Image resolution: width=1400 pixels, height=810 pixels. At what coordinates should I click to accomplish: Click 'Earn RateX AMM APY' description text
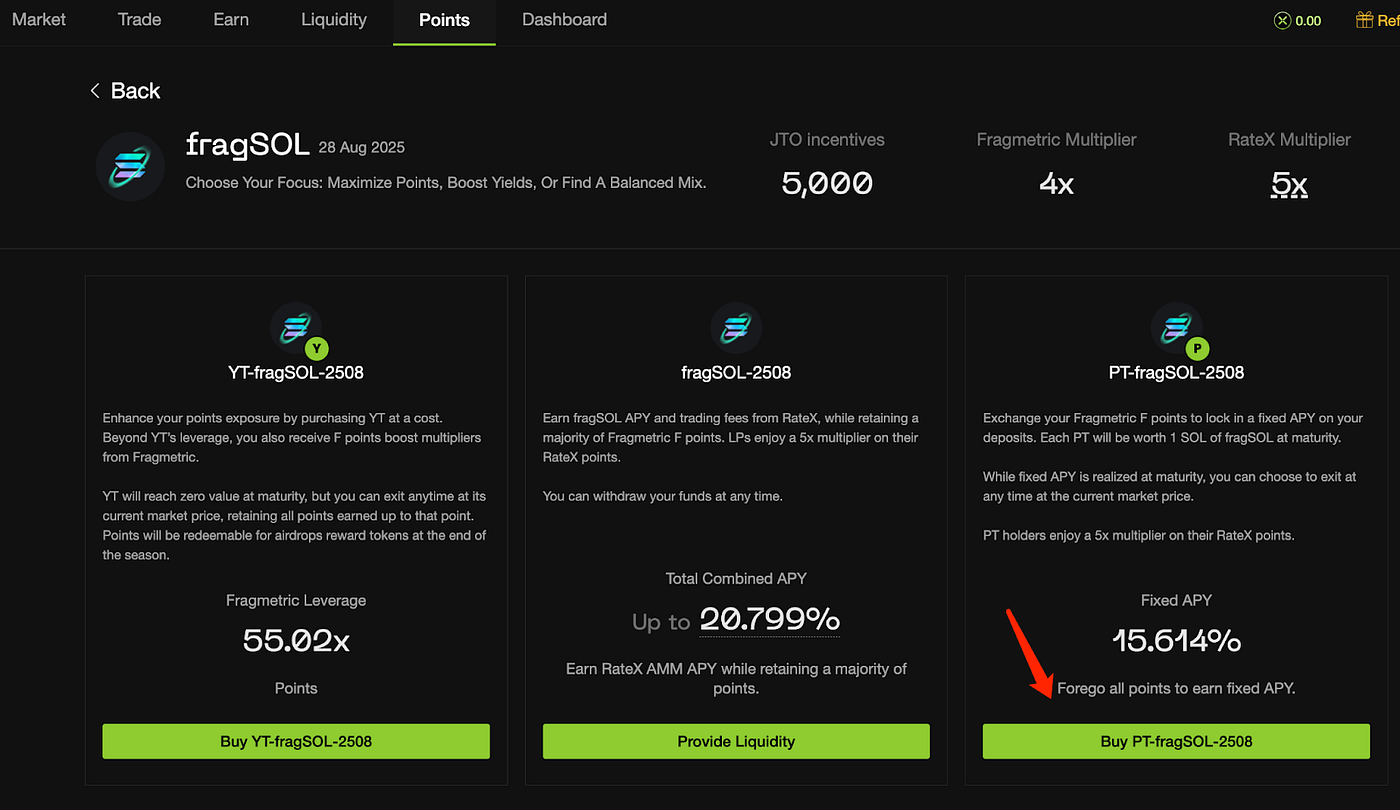click(736, 678)
